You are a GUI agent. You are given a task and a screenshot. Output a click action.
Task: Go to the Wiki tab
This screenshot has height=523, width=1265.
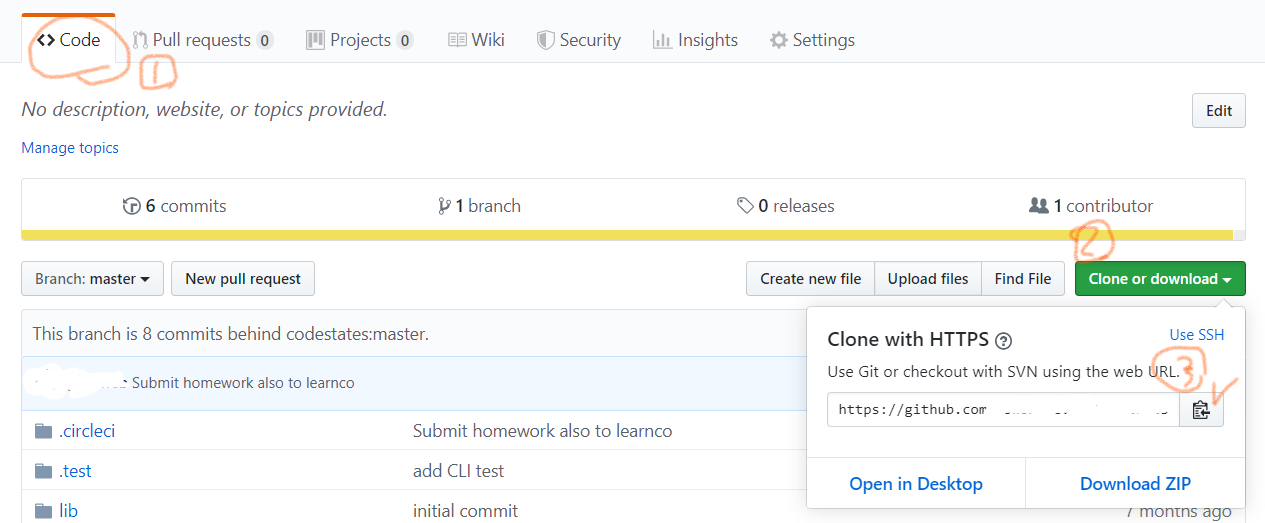click(x=476, y=40)
